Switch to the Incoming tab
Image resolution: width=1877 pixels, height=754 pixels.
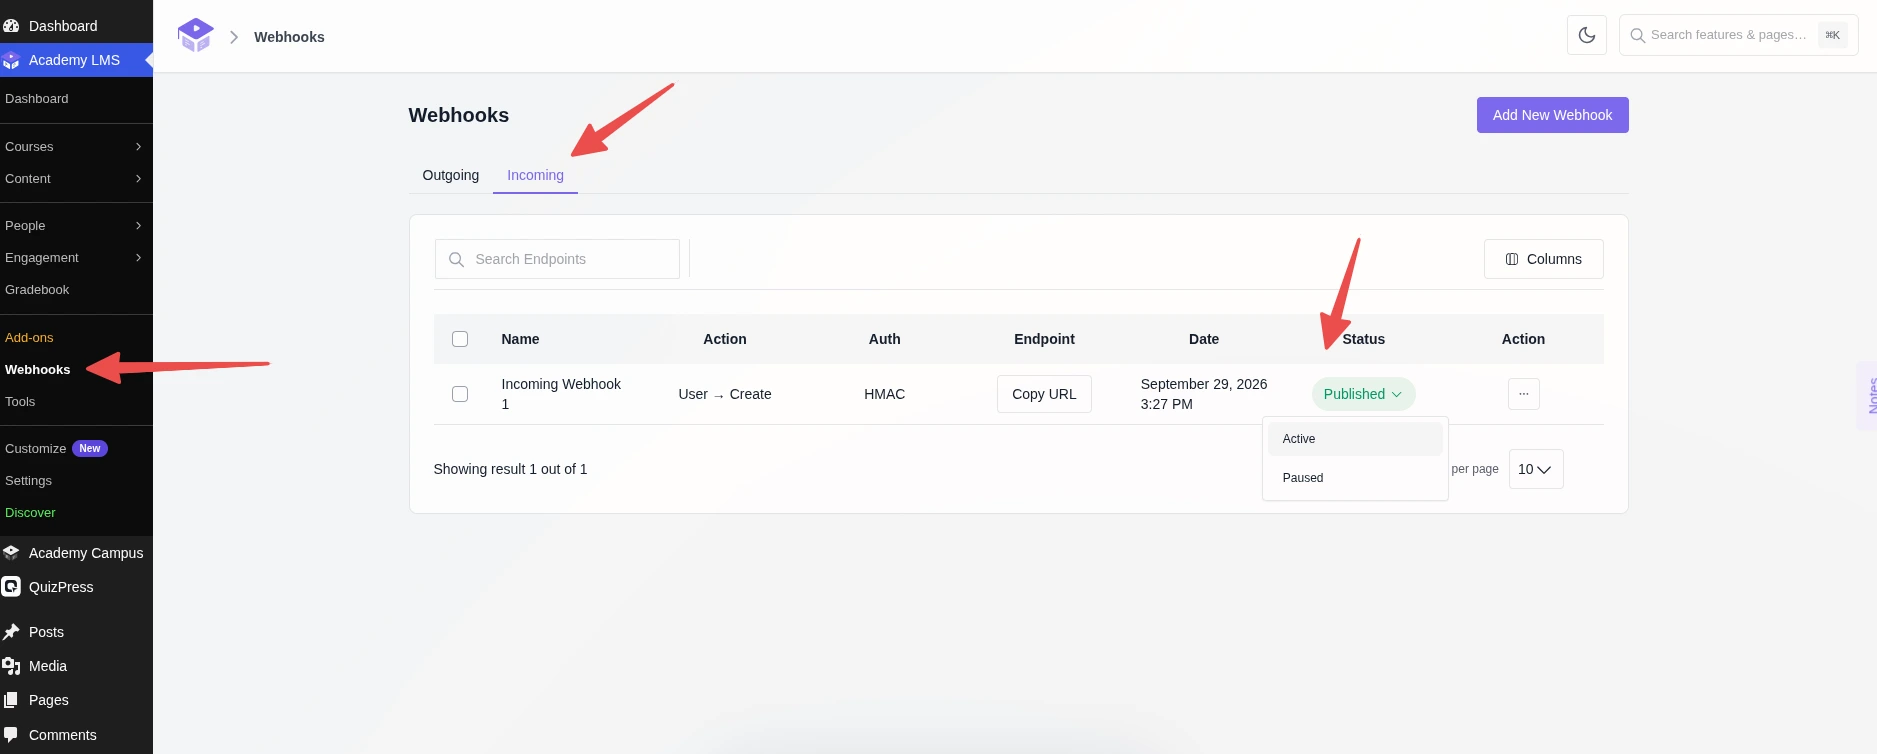(x=535, y=175)
